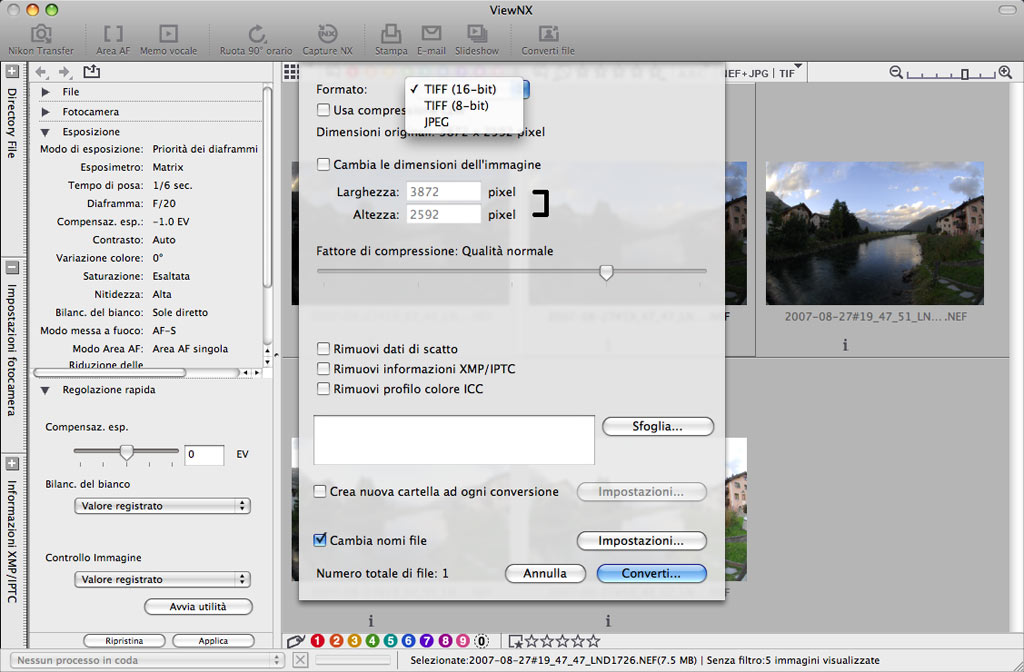Expand the Directory File side panel

click(12, 71)
